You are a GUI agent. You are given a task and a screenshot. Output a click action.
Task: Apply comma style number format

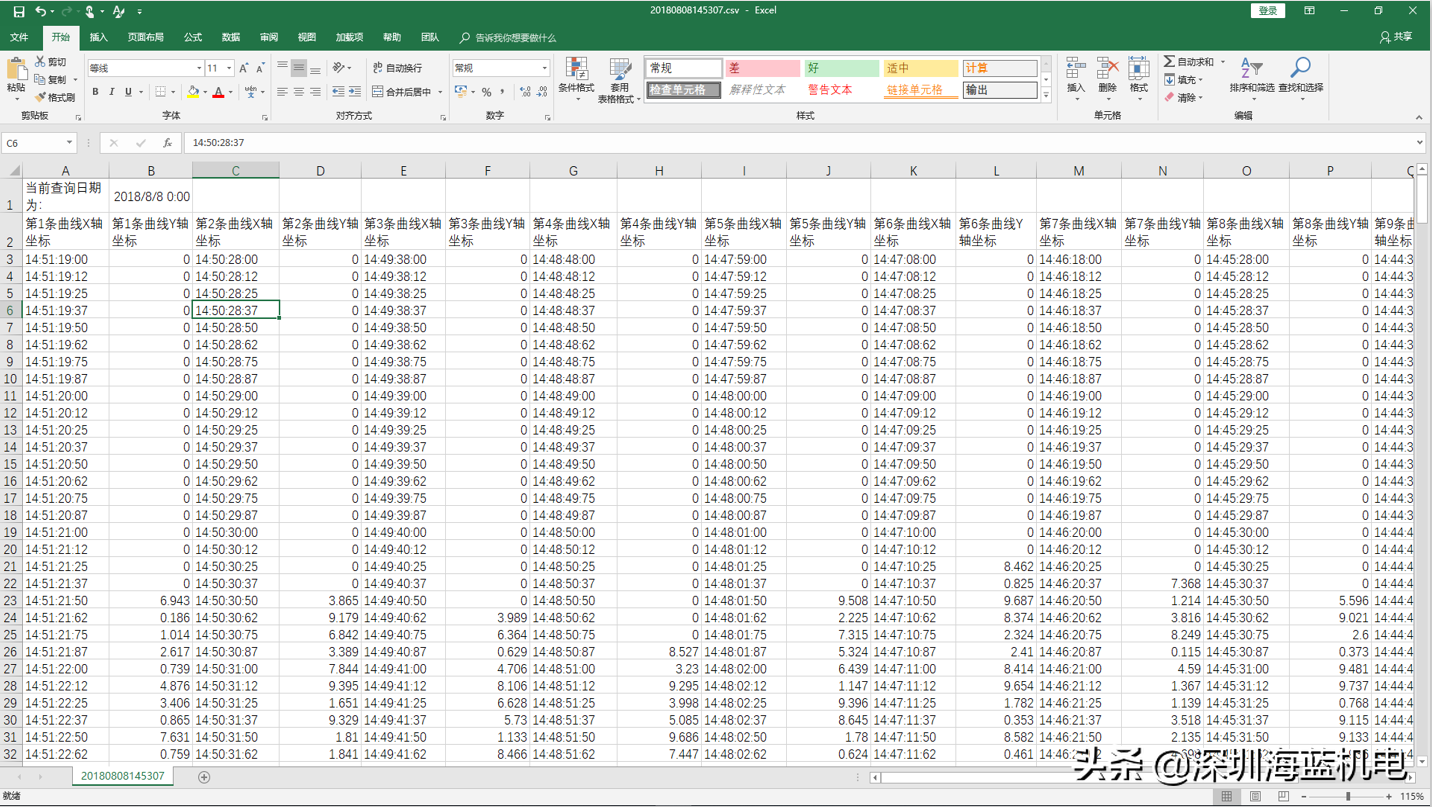coord(502,92)
